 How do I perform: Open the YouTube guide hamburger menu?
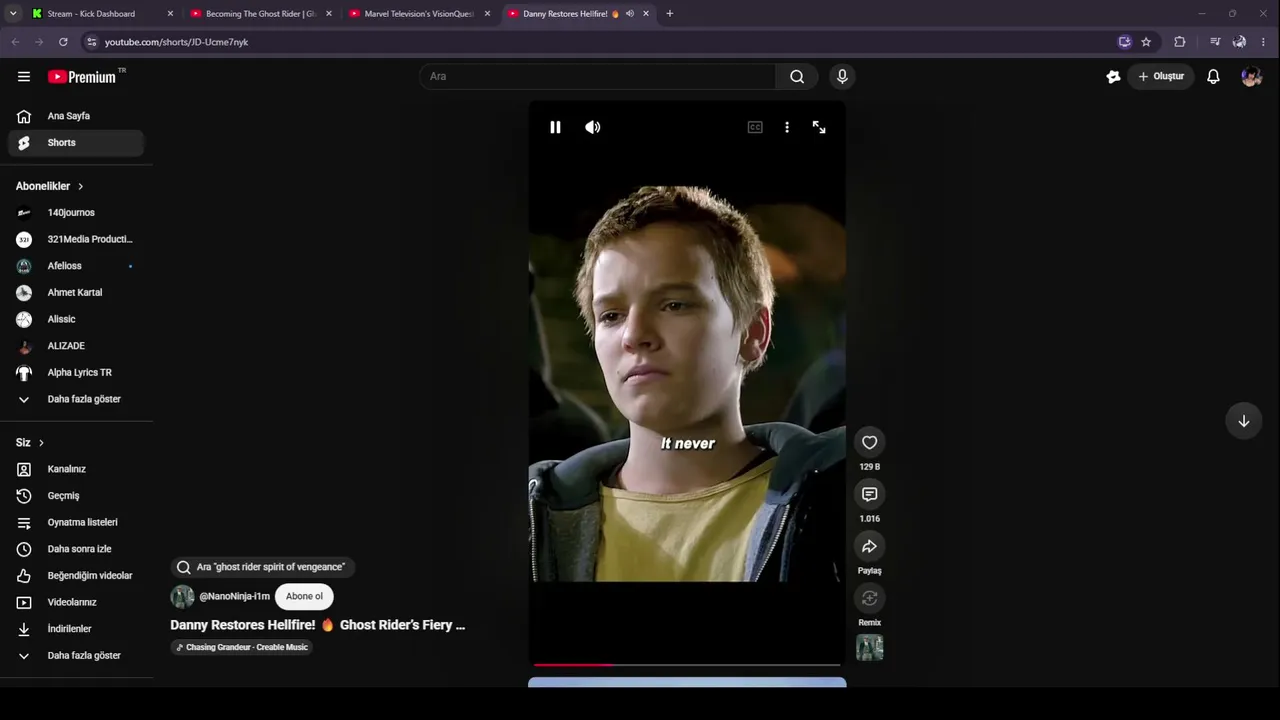24,76
